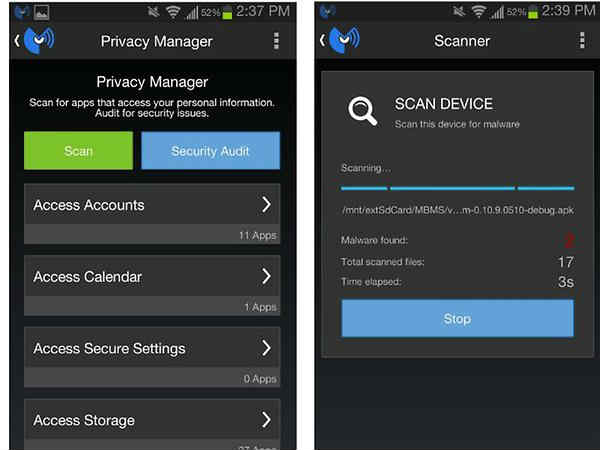600x450 pixels.
Task: Open overflow menu in Privacy Manager header
Action: 276,41
